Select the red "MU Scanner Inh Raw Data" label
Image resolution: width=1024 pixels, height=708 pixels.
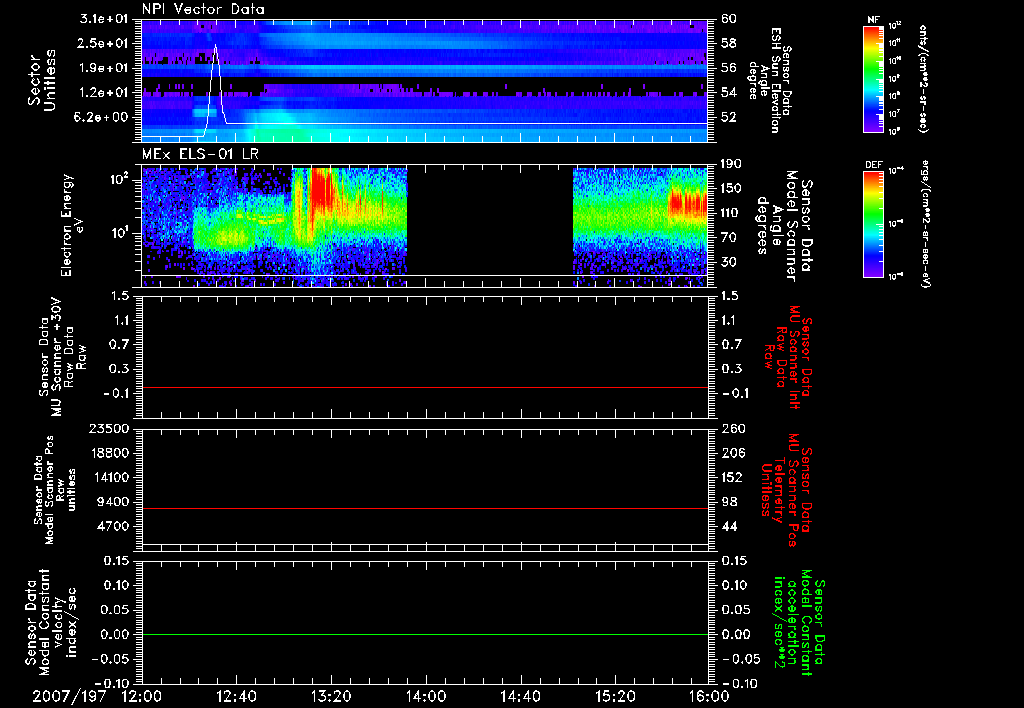pos(790,357)
